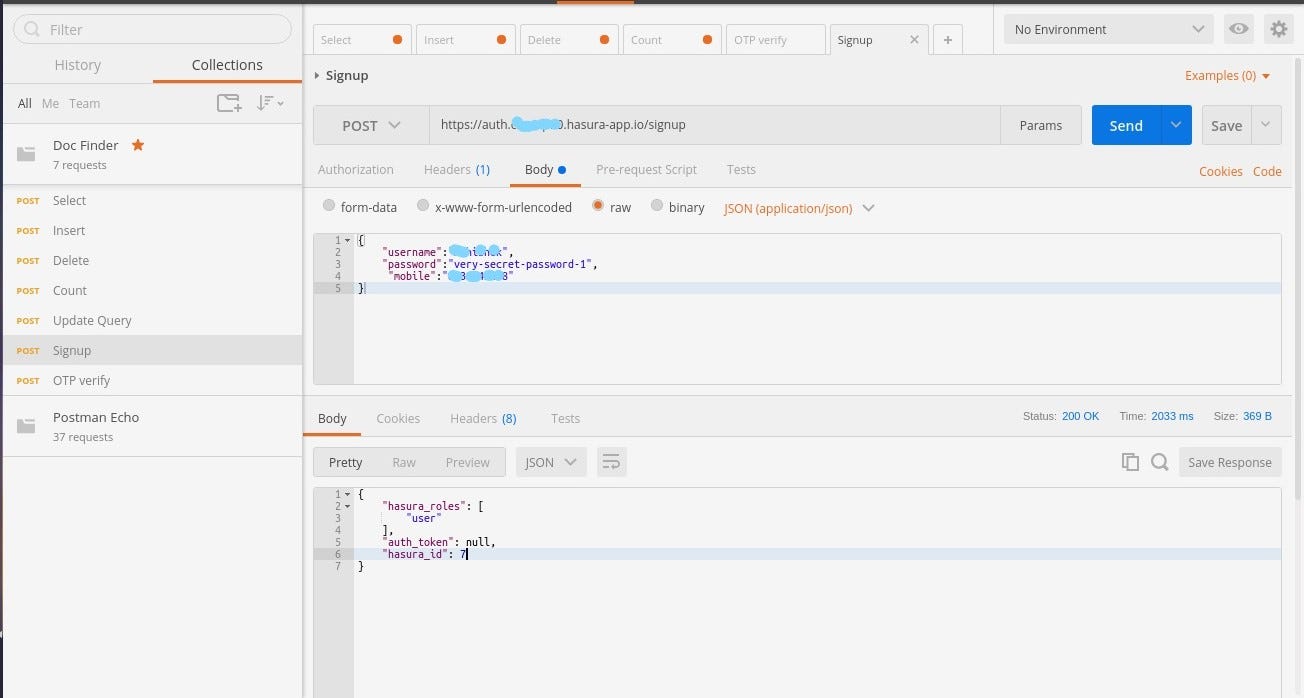Image resolution: width=1304 pixels, height=698 pixels.
Task: Open the request Tests tab
Action: [x=741, y=170]
